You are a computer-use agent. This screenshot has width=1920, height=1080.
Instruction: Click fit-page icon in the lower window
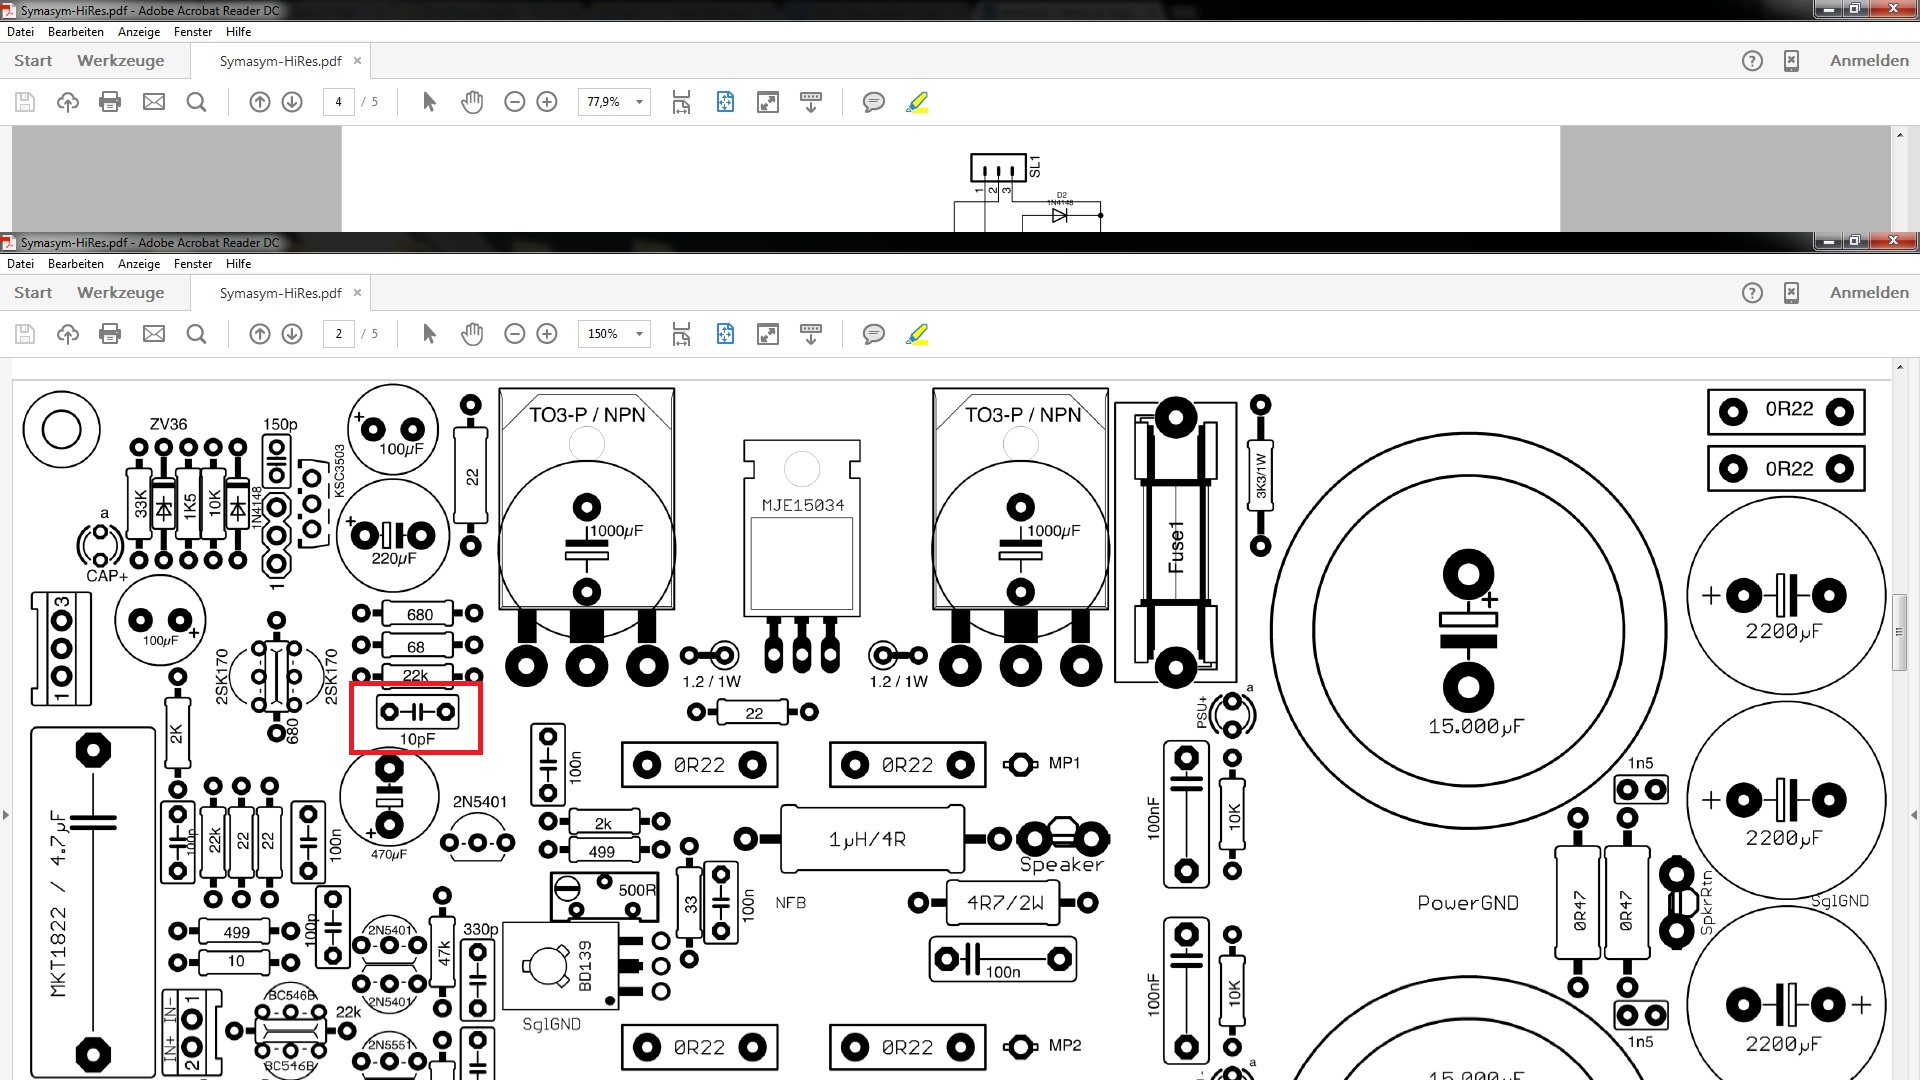725,334
